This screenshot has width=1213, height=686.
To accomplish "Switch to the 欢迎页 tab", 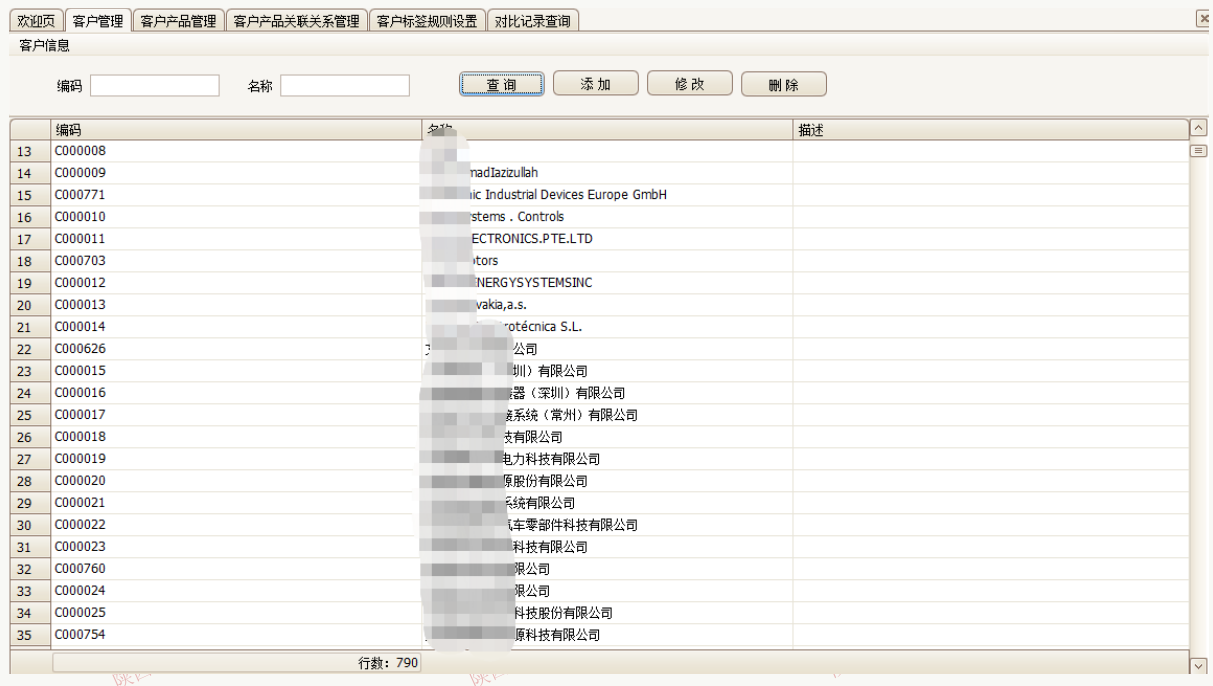I will click(36, 21).
